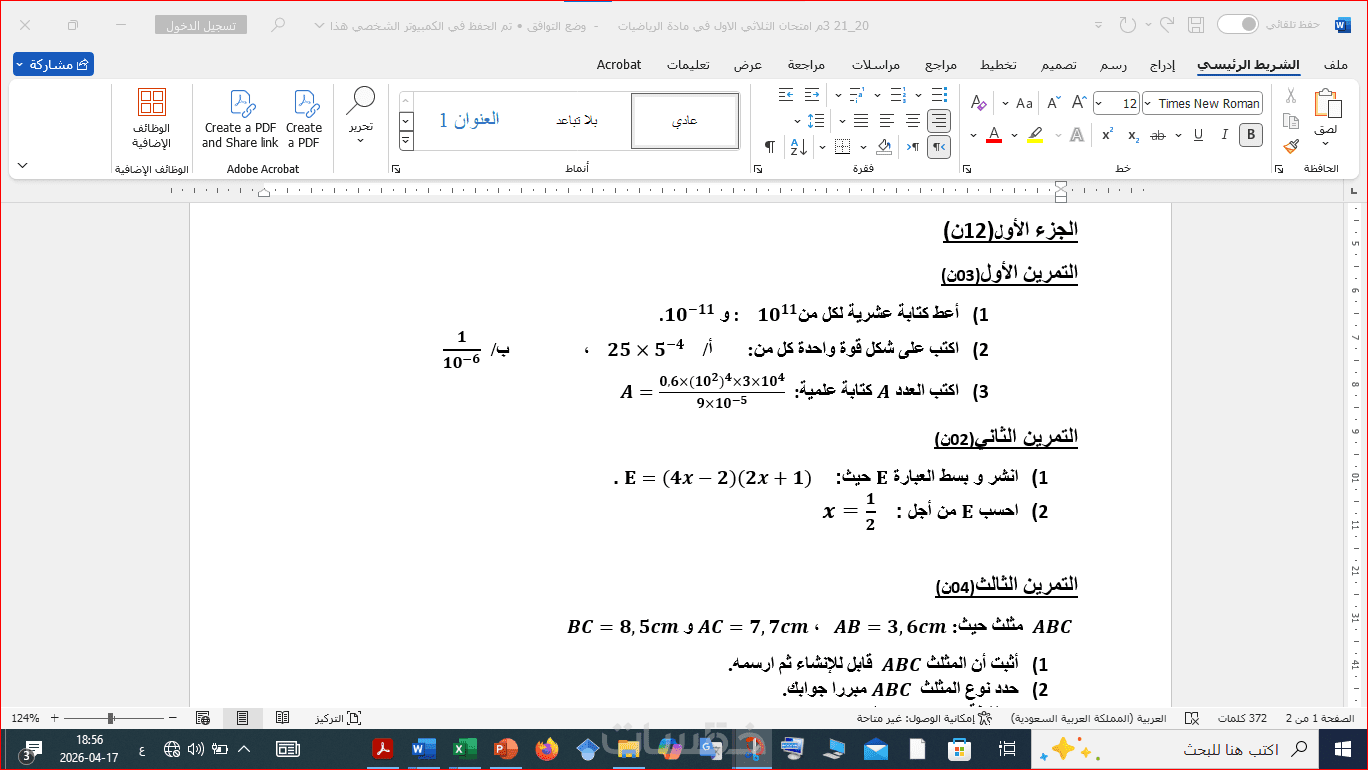This screenshot has width=1368, height=770.
Task: Click the Text Effects outlined A icon
Action: coord(1076,135)
